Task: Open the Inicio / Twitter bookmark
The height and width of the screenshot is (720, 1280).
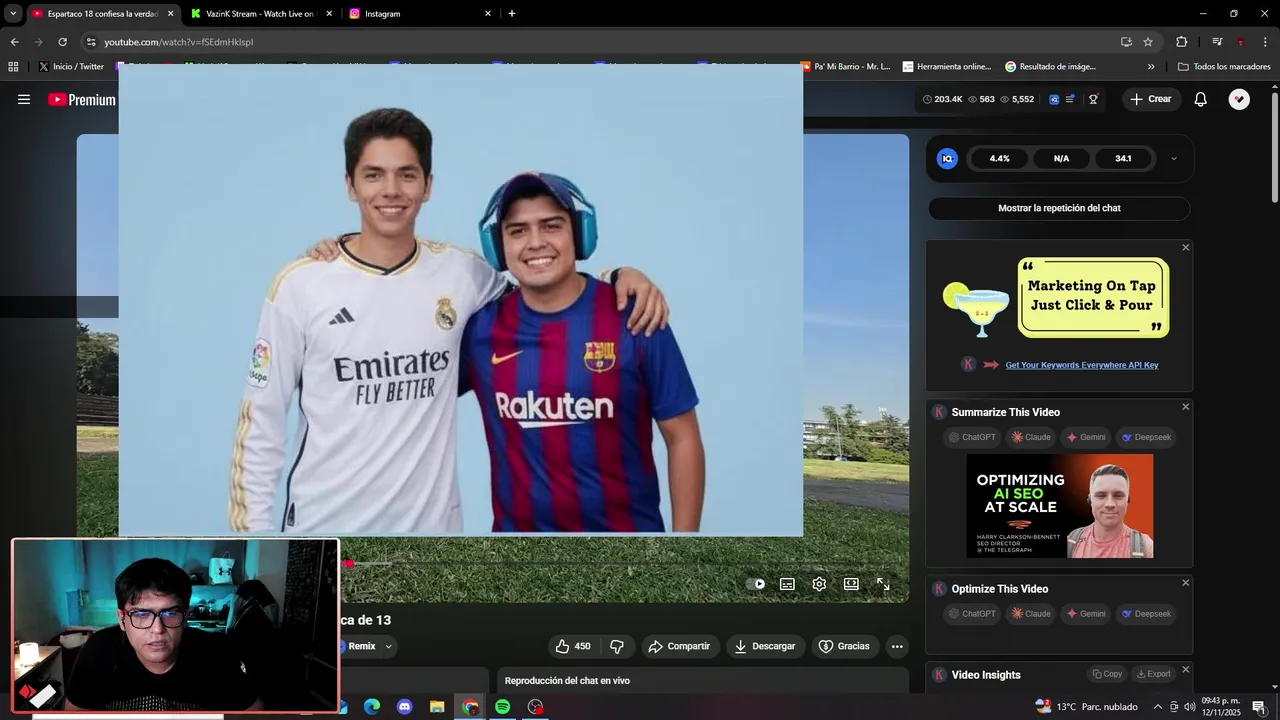Action: [x=71, y=67]
